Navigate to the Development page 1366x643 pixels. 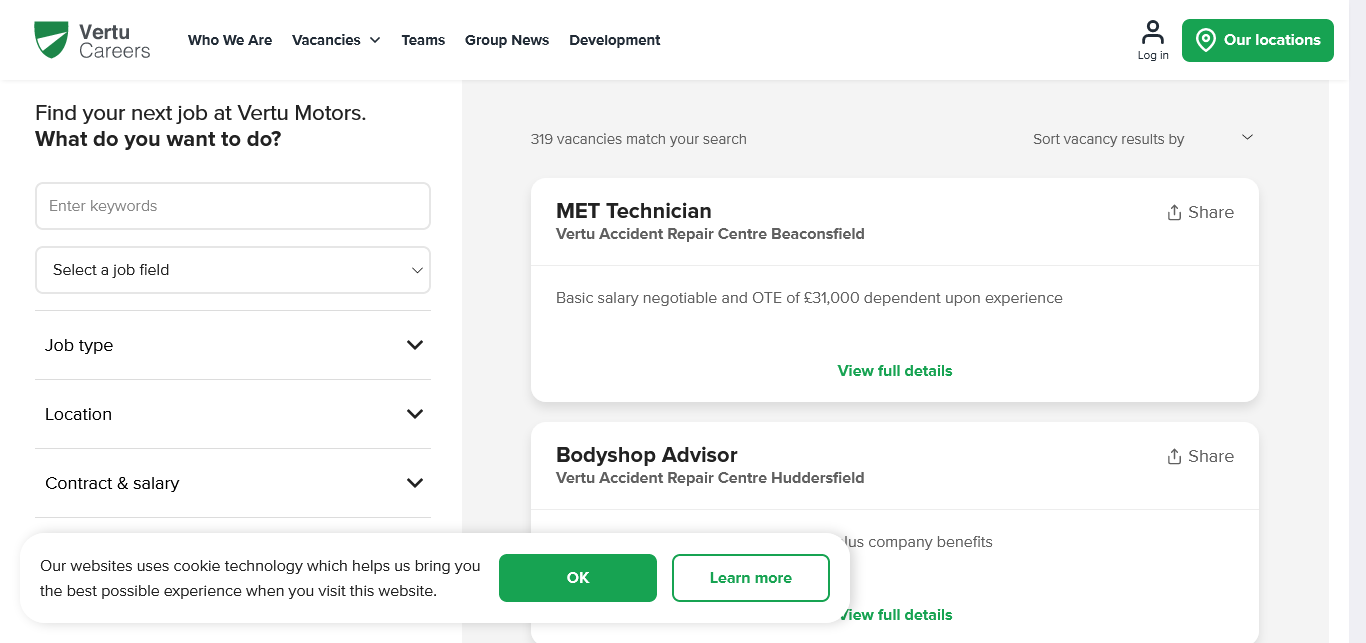pyautogui.click(x=615, y=40)
